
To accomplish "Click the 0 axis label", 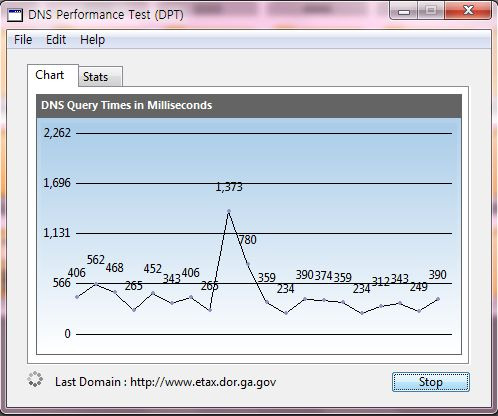I will pos(68,334).
